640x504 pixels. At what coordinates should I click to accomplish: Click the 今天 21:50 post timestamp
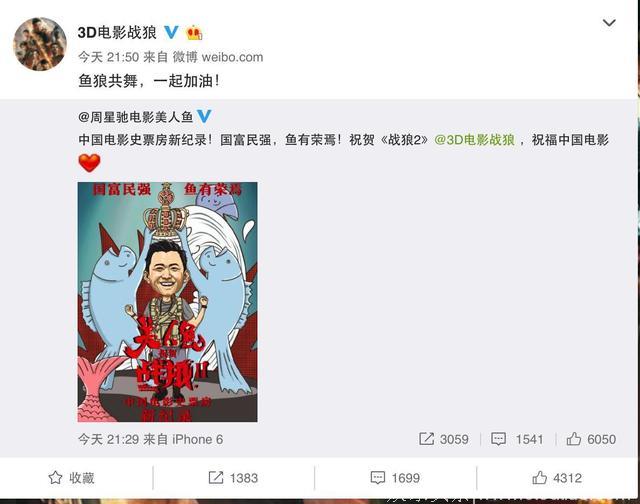(x=109, y=57)
